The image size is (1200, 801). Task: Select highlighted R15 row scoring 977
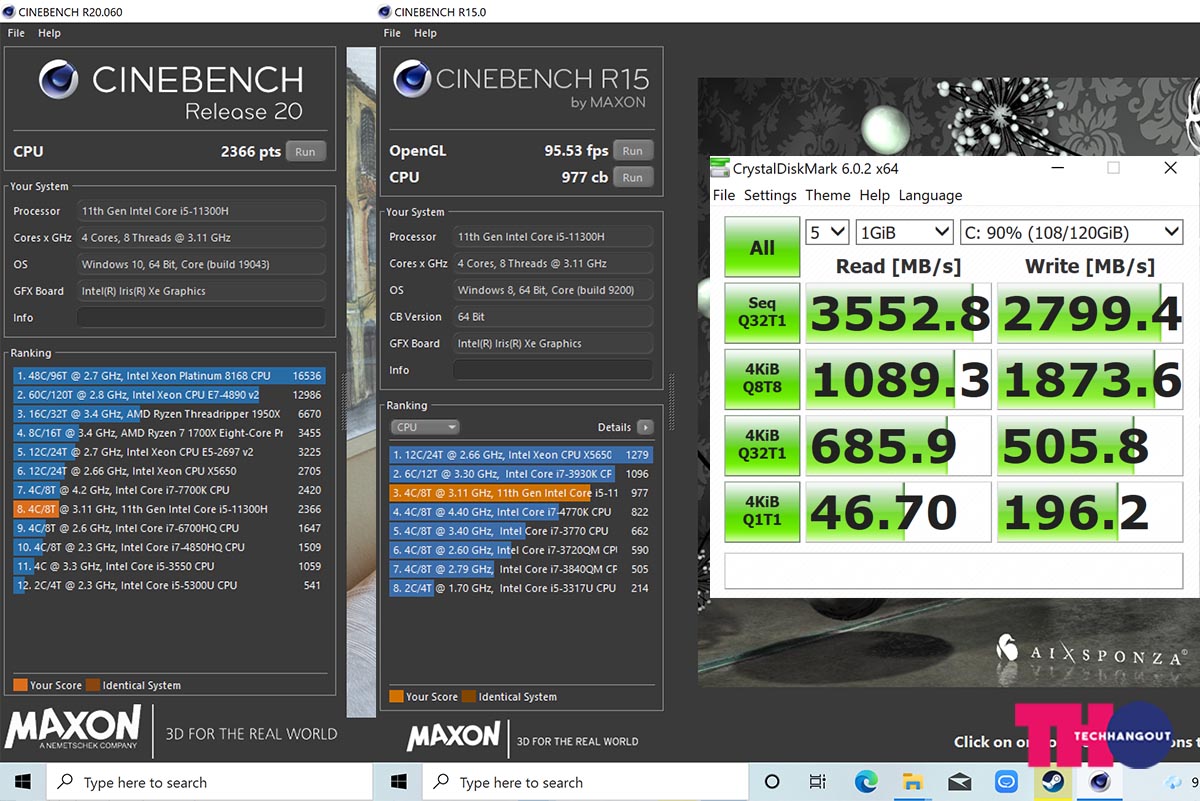(x=521, y=493)
